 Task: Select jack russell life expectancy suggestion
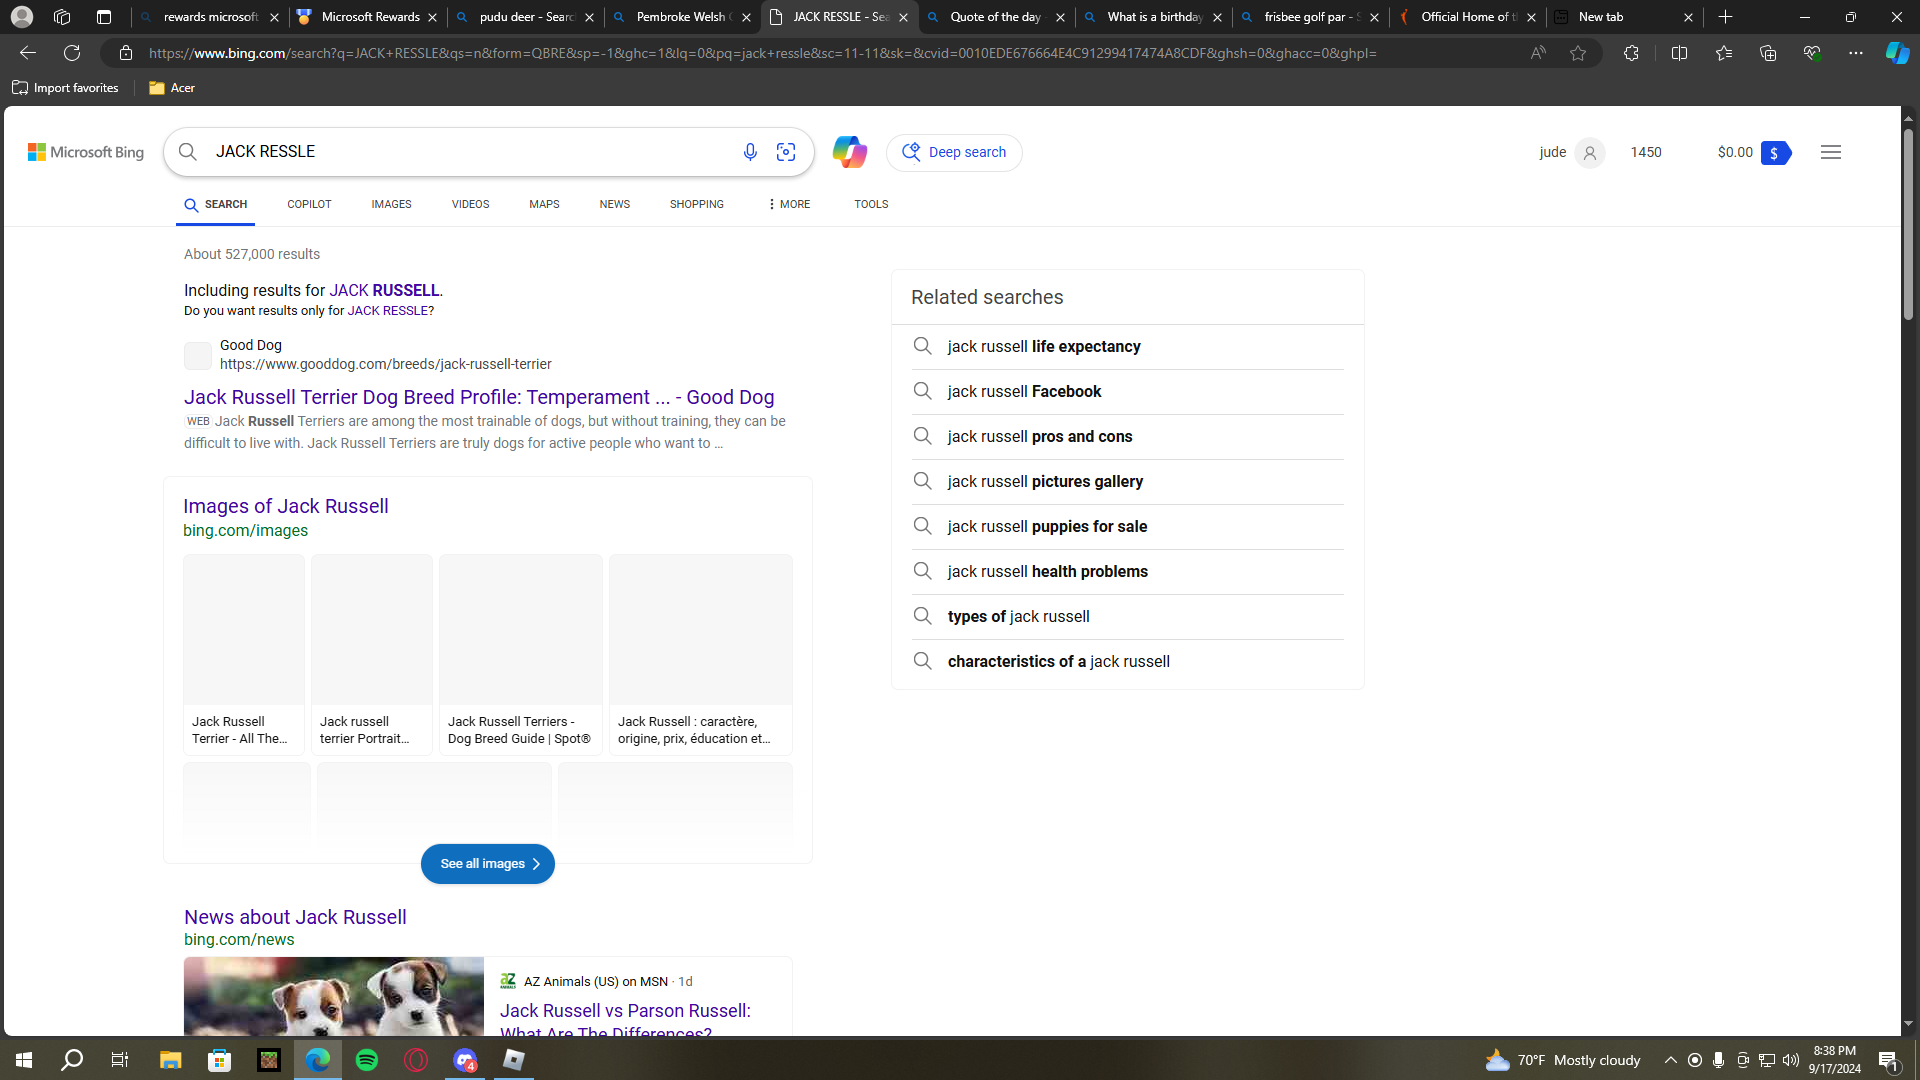tap(1043, 347)
